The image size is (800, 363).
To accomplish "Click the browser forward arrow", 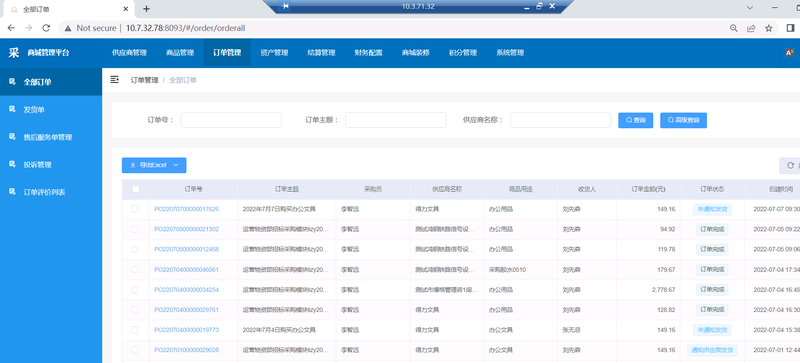I will (29, 28).
